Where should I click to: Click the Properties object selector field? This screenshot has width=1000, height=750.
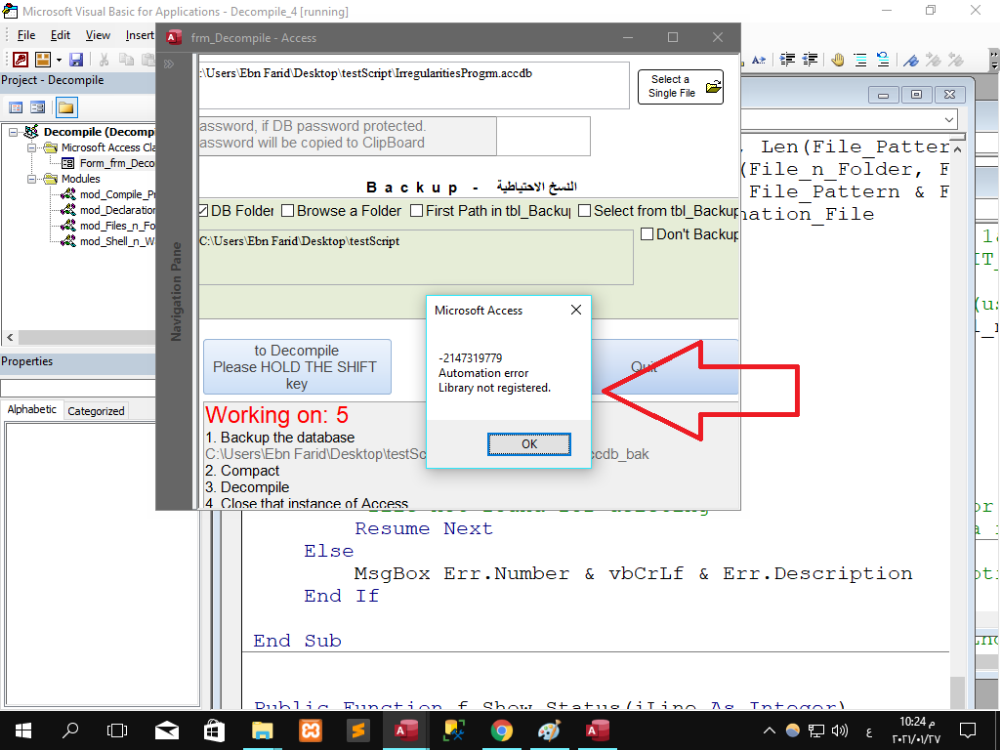click(x=78, y=388)
